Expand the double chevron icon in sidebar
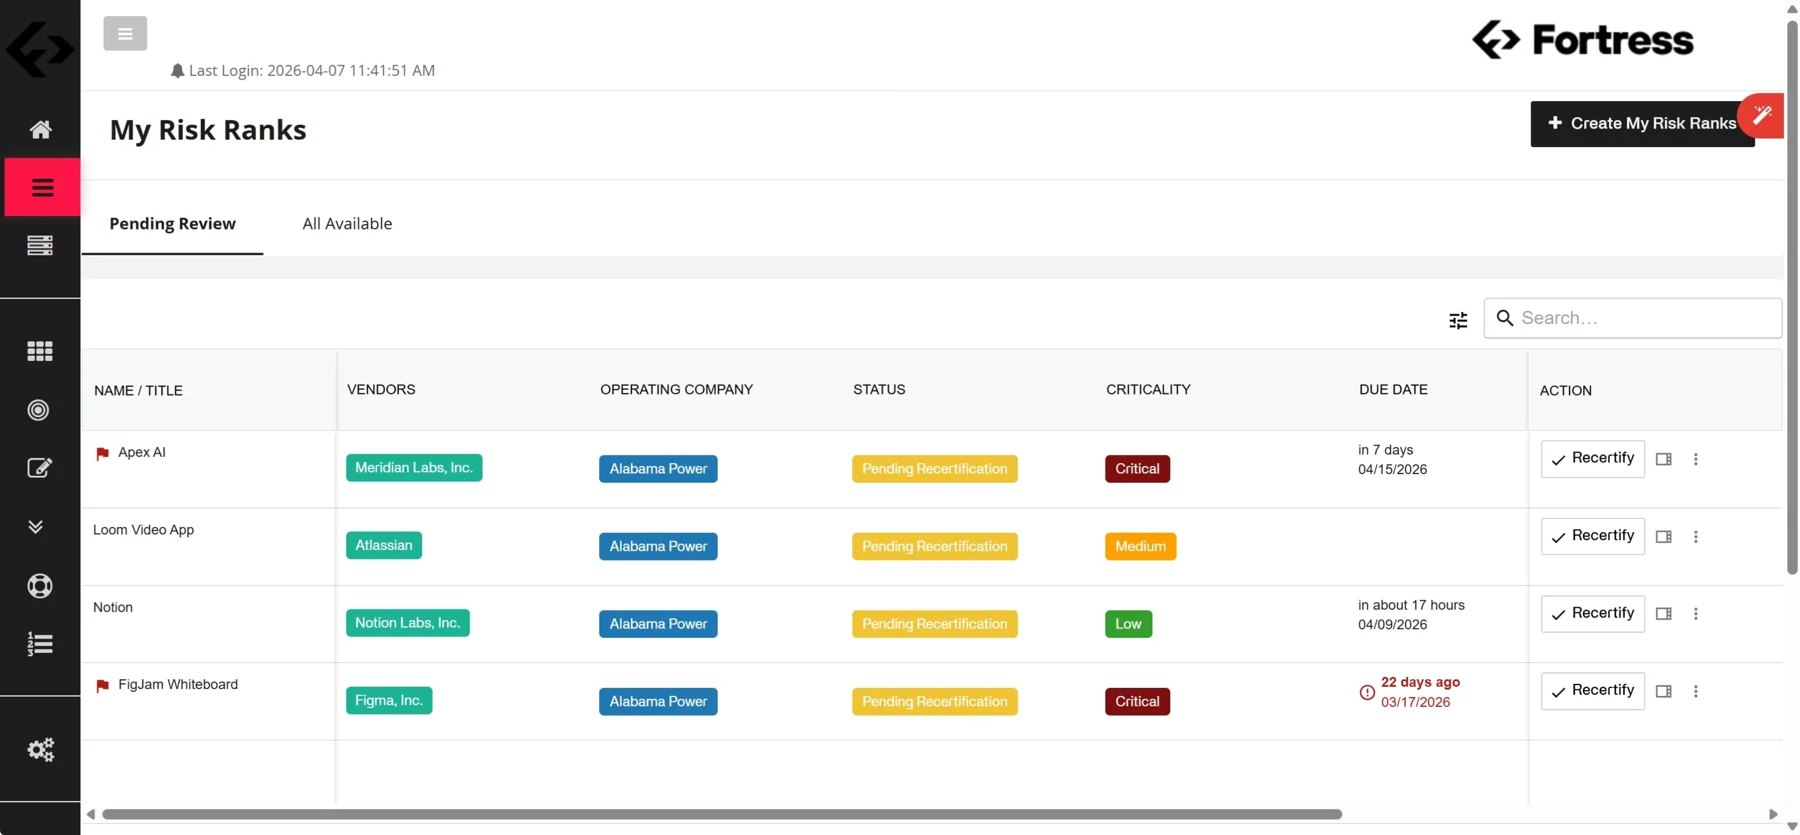Screen dimensions: 1800x835 (x=36, y=527)
